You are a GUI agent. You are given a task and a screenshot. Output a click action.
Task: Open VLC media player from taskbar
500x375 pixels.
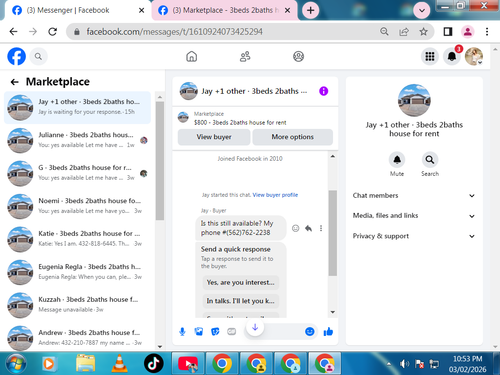[119, 363]
